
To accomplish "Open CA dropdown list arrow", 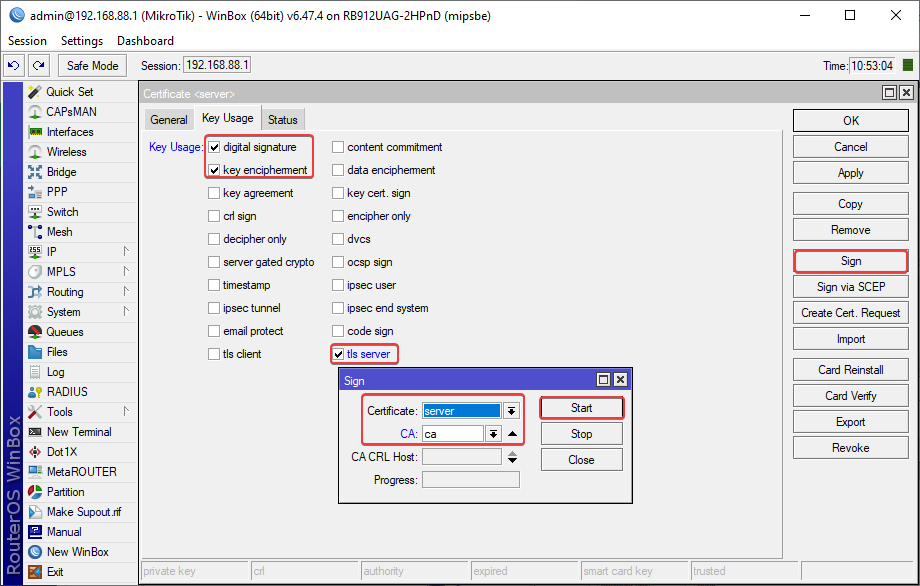I will pyautogui.click(x=493, y=434).
